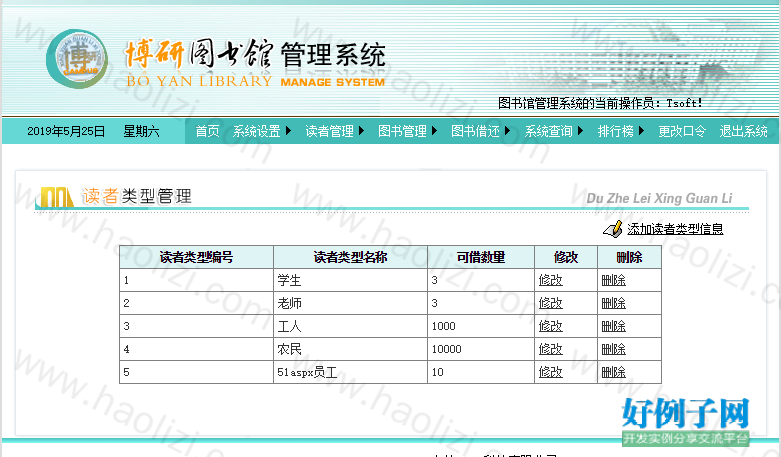Click the 1000 quantity cell
781x457 pixels.
coord(481,326)
